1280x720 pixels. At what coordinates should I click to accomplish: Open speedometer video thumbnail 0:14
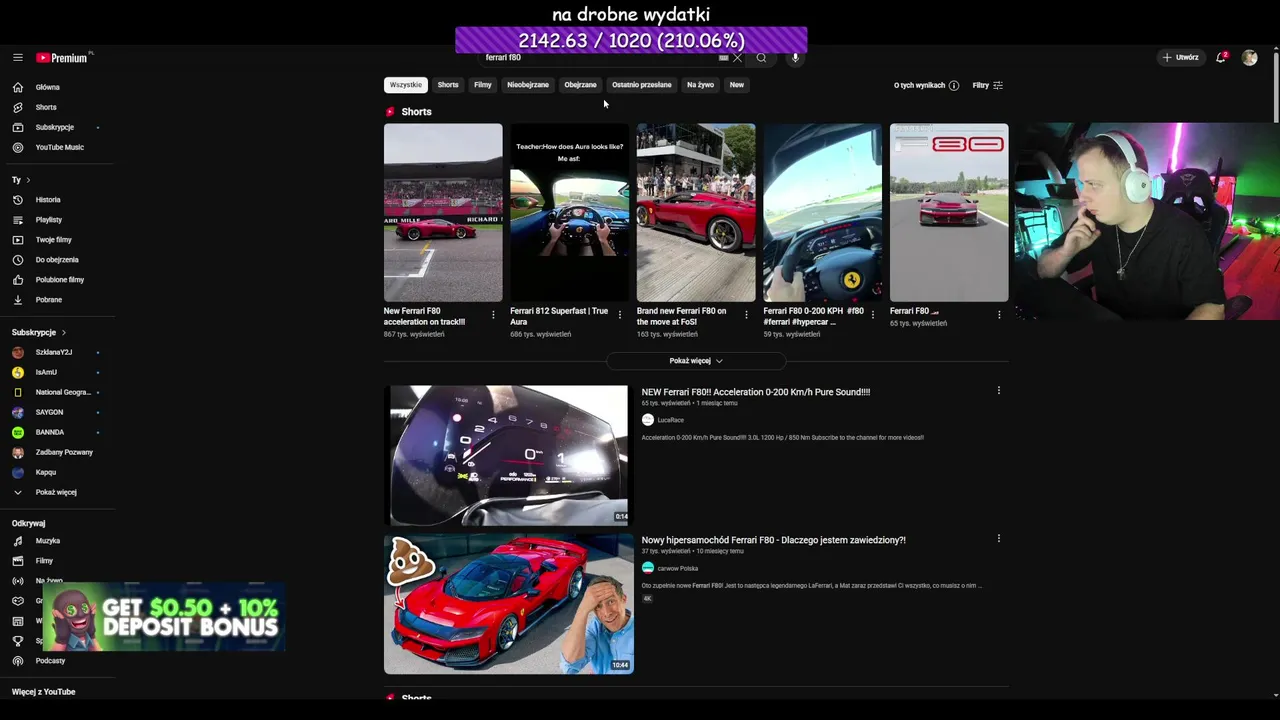(x=508, y=455)
